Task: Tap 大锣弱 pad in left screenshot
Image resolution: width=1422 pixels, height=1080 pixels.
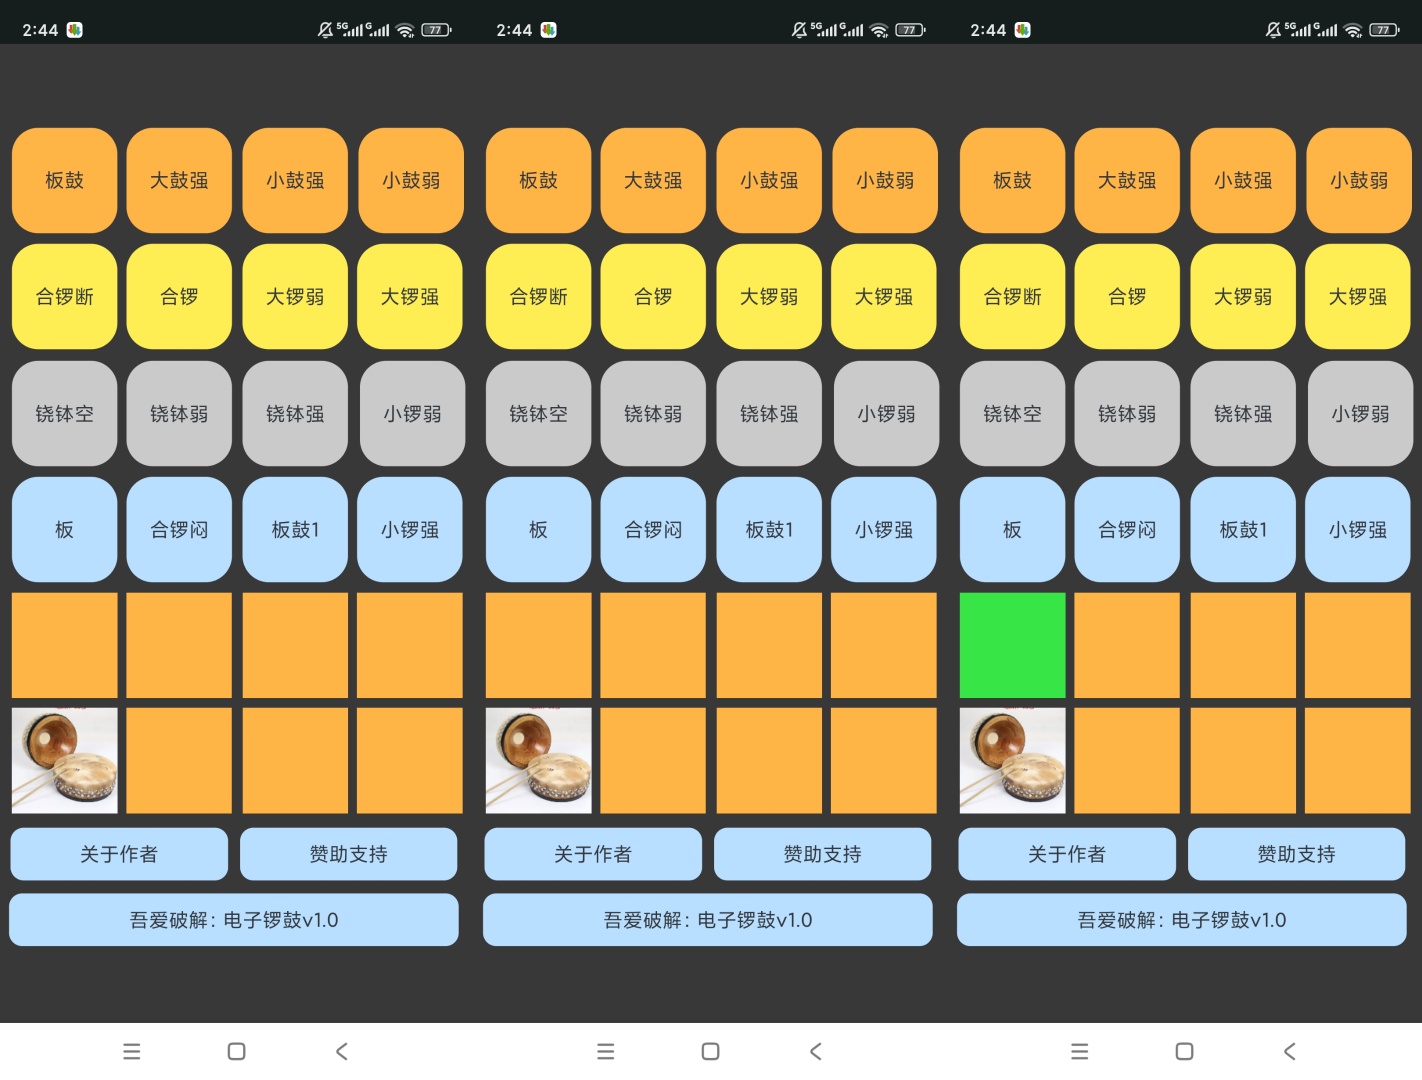Action: point(295,297)
